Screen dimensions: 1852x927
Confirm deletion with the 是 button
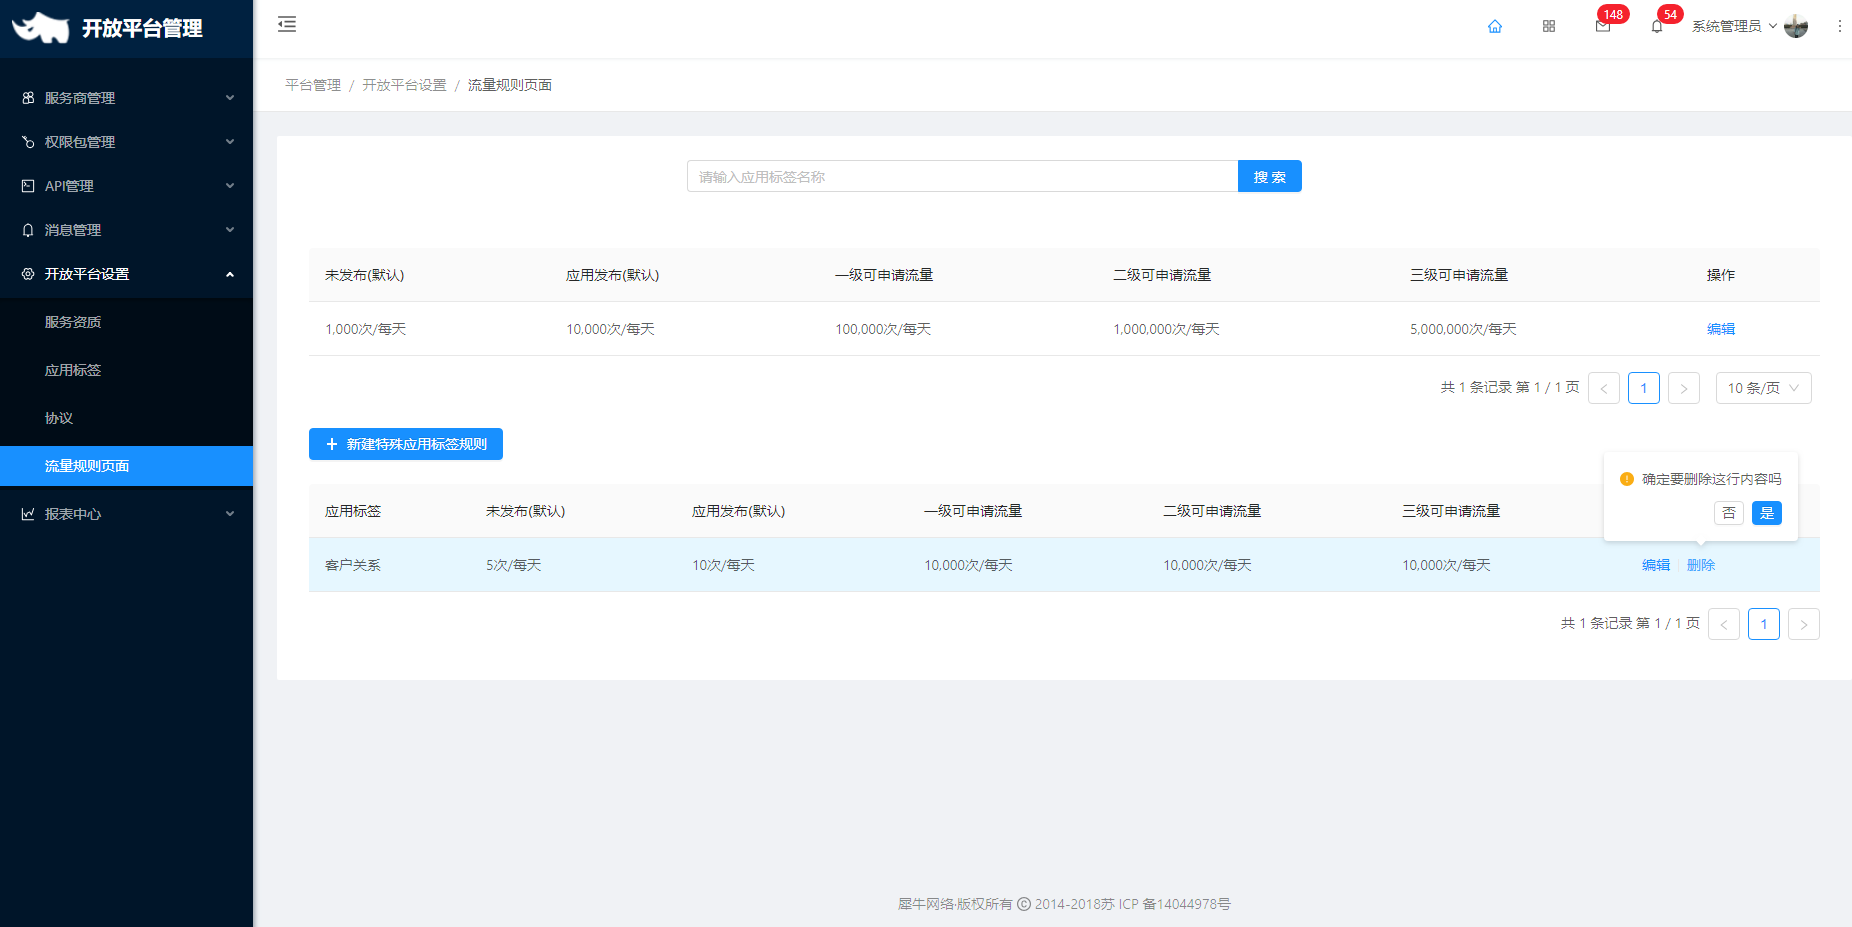pyautogui.click(x=1767, y=513)
